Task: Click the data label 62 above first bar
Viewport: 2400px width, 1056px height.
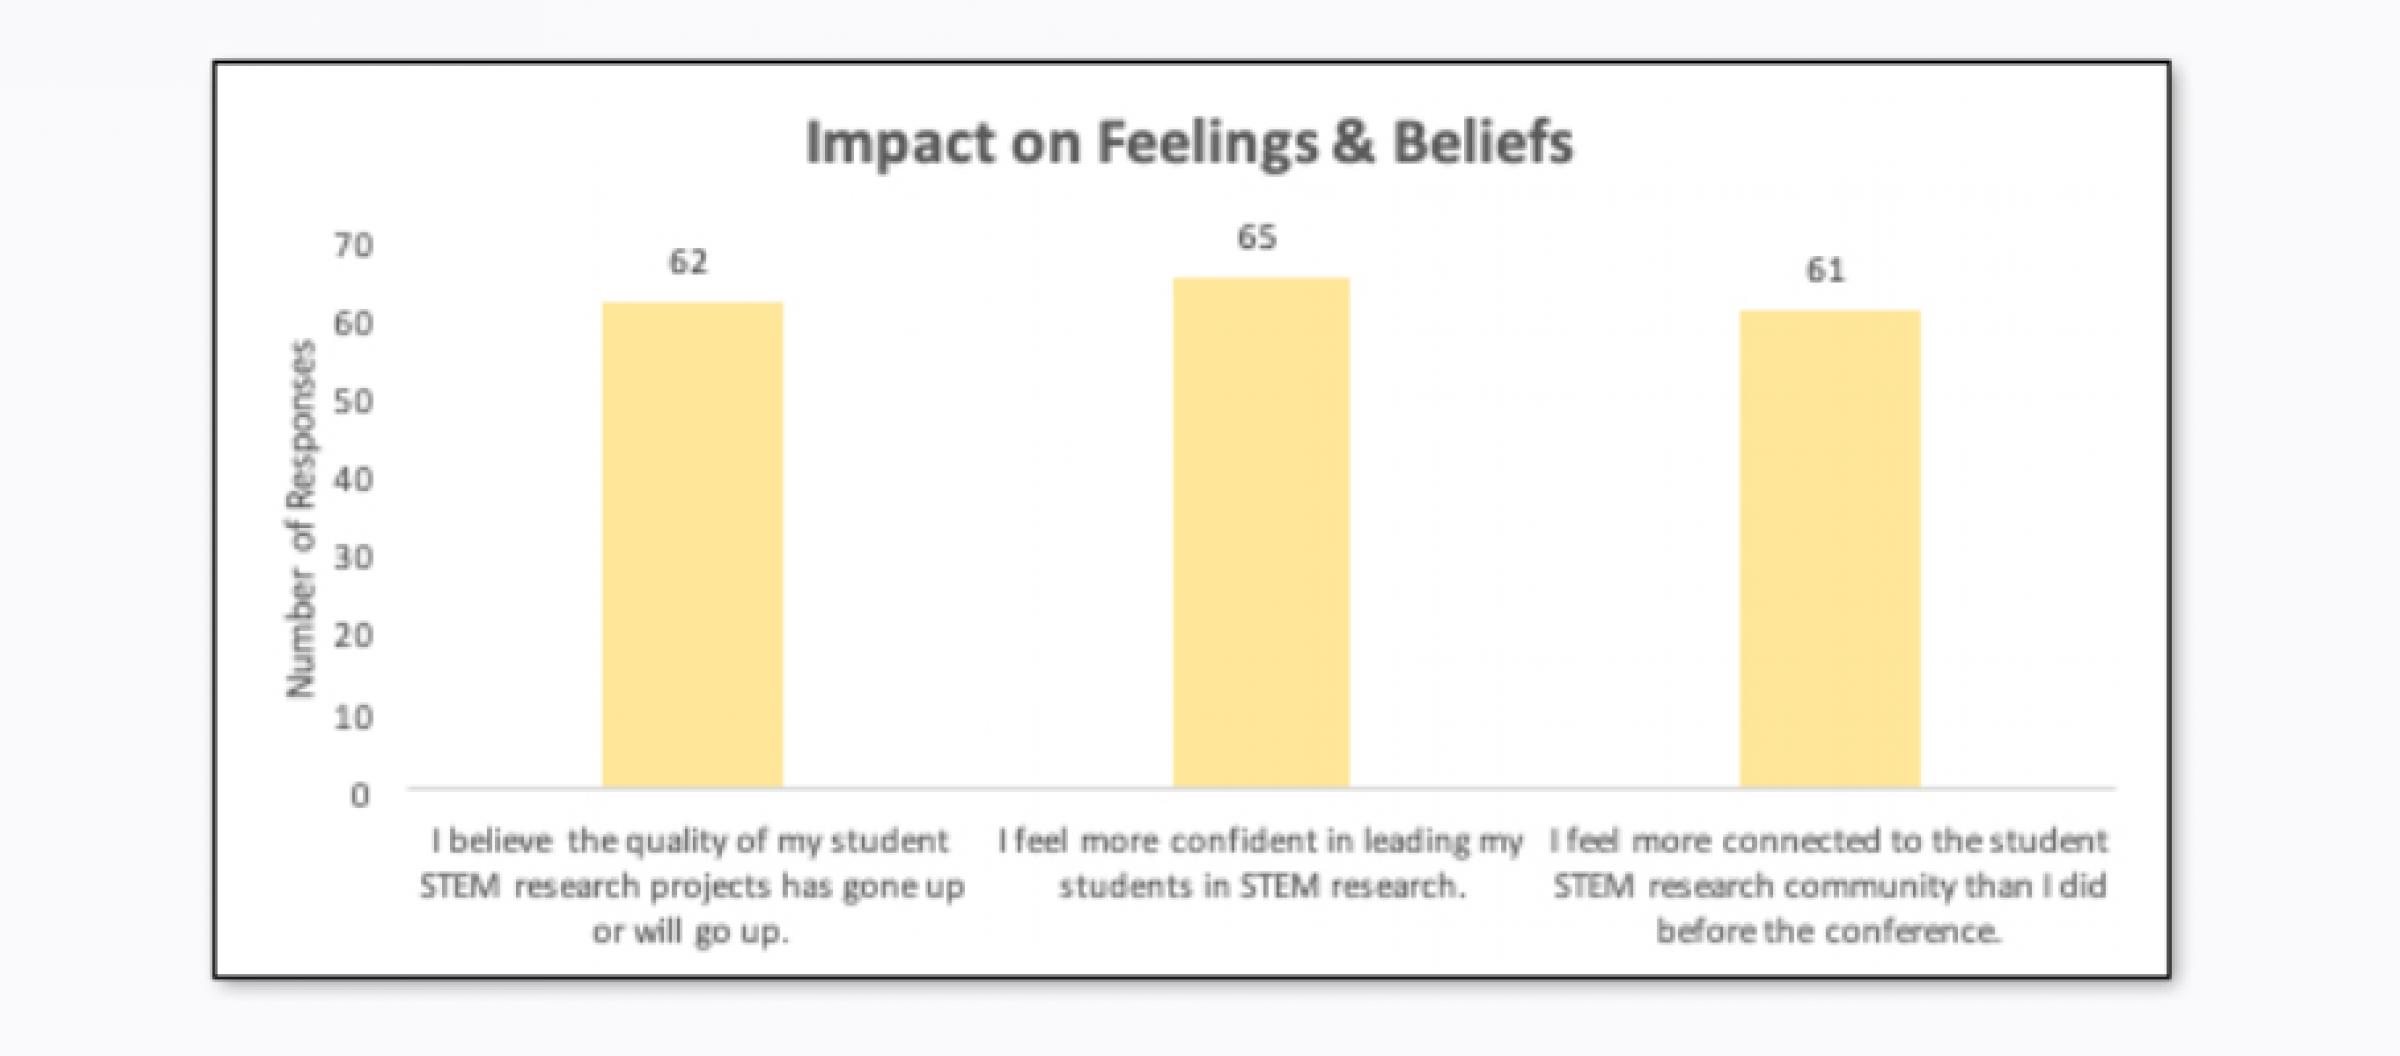Action: click(688, 262)
